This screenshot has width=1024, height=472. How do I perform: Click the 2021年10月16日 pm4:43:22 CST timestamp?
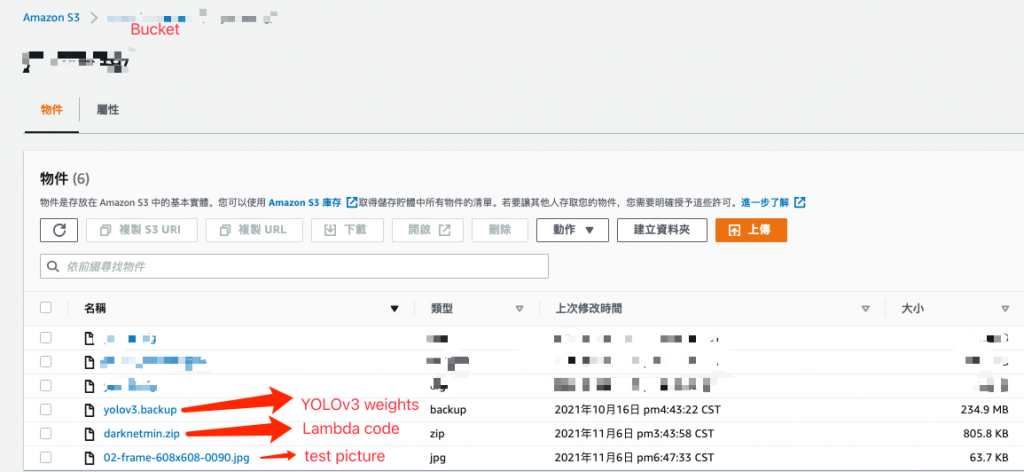637,410
